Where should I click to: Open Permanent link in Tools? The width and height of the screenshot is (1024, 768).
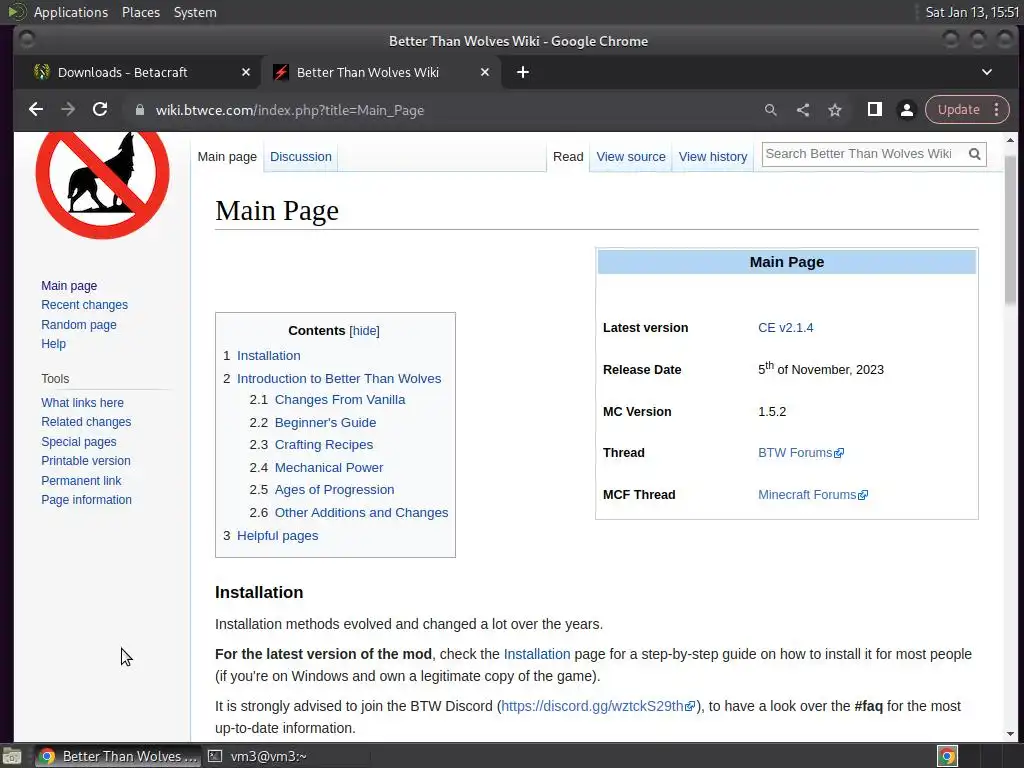pyautogui.click(x=81, y=481)
